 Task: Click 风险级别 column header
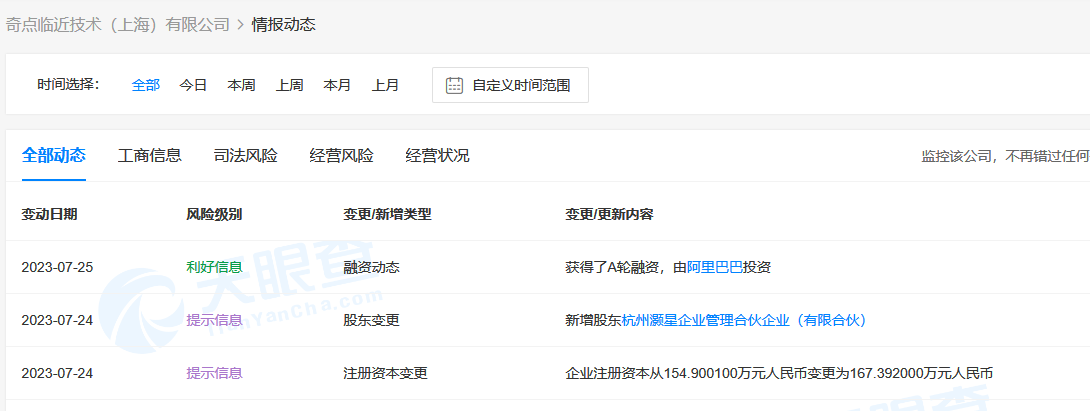pyautogui.click(x=214, y=214)
